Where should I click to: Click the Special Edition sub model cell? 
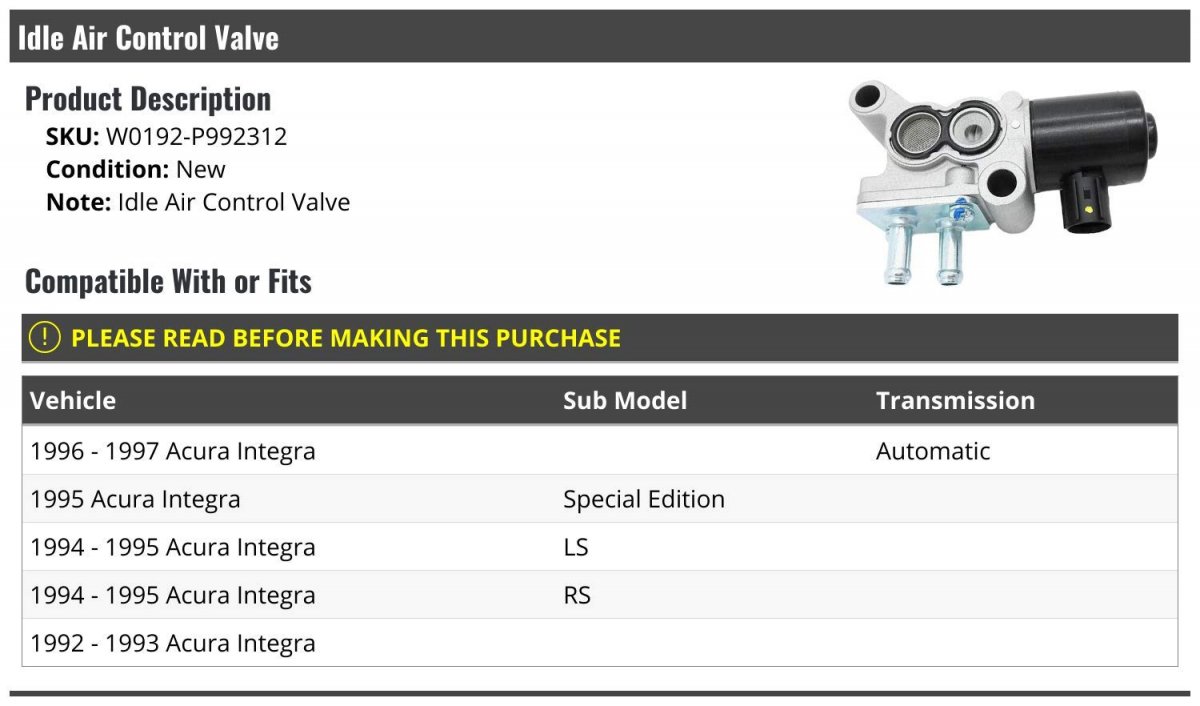pos(644,499)
